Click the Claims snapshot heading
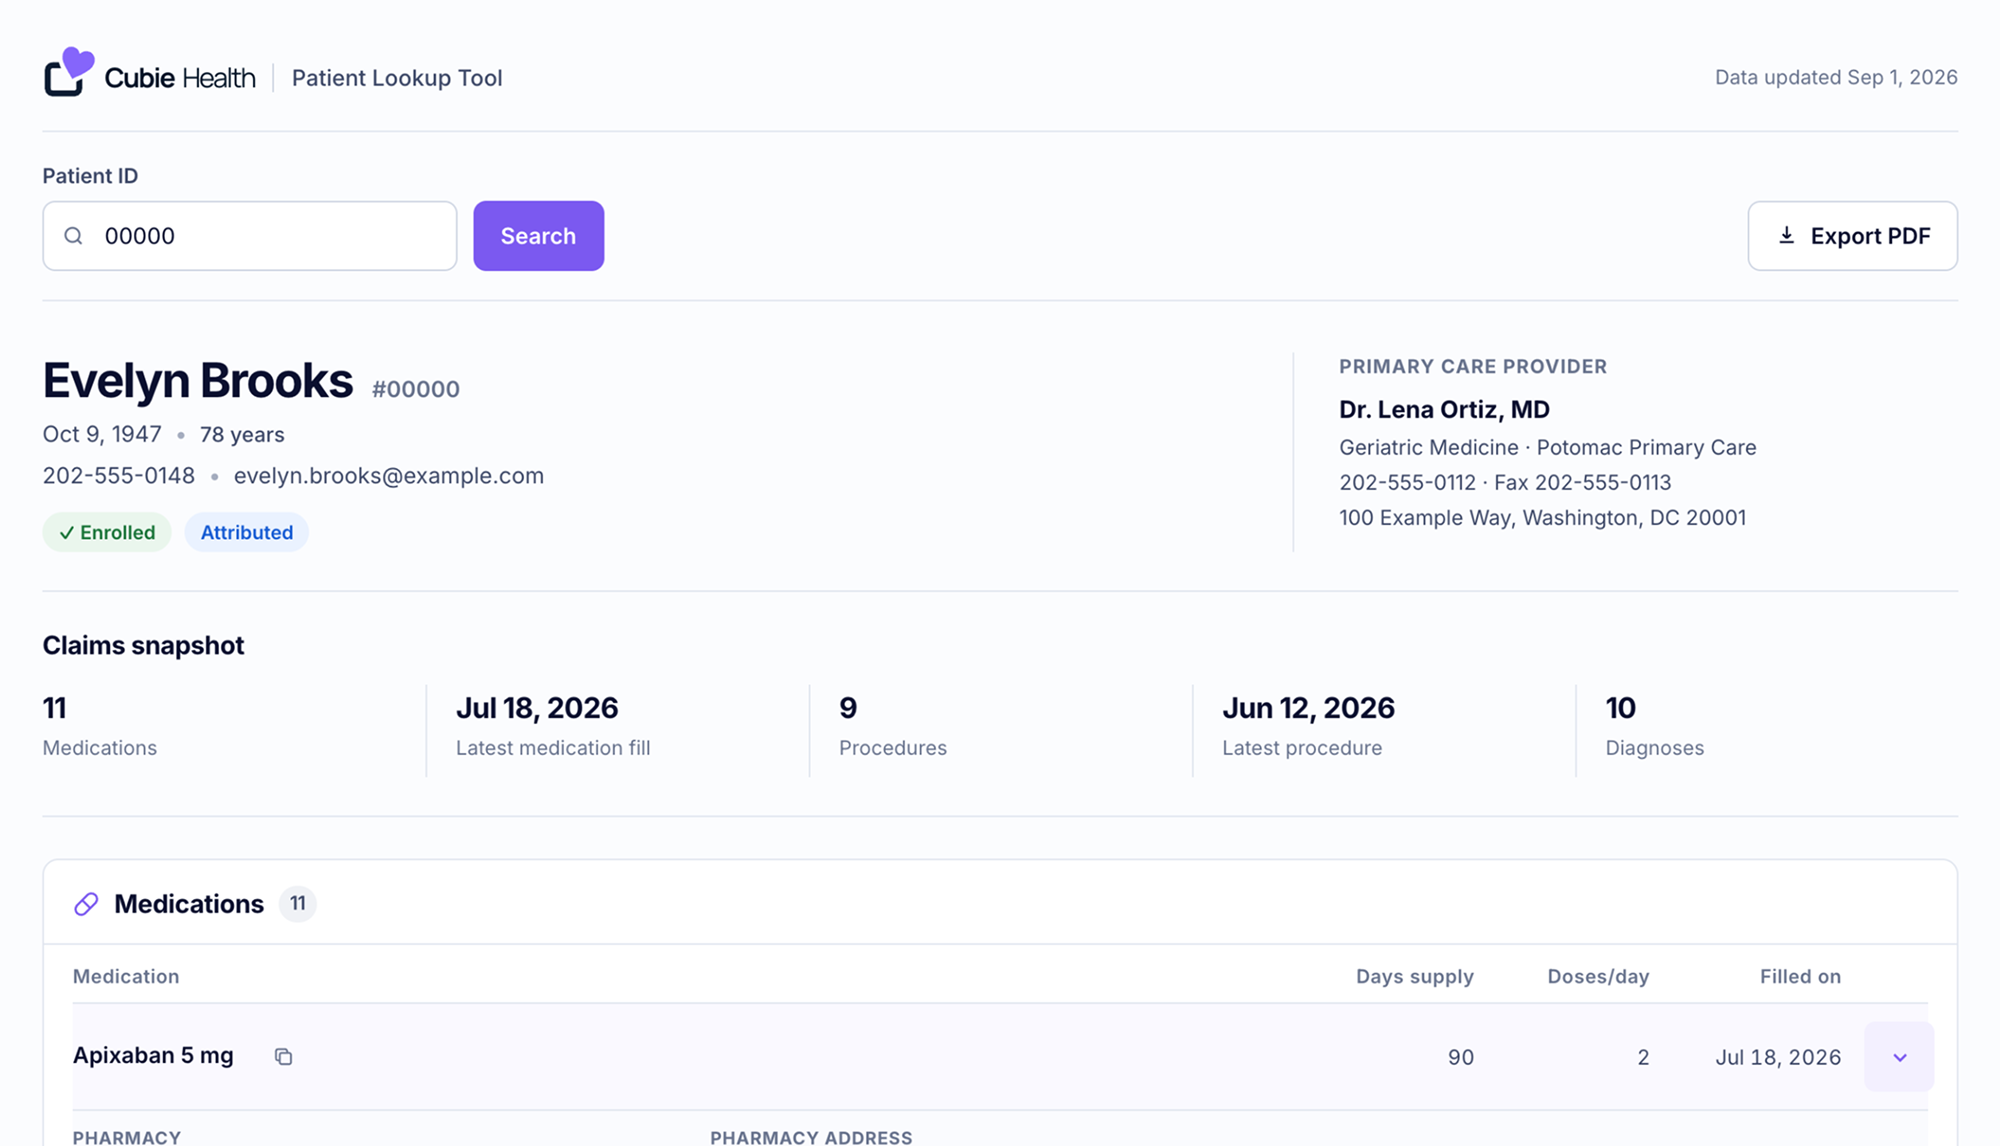2000x1146 pixels. [143, 646]
